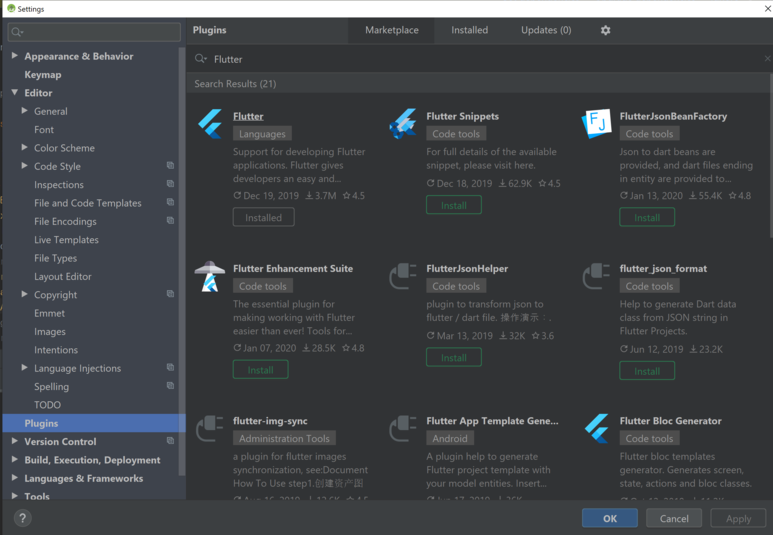Screen dimensions: 773x535
Task: Install the FlutterJsonBeanFactory plugin
Action: (x=647, y=217)
